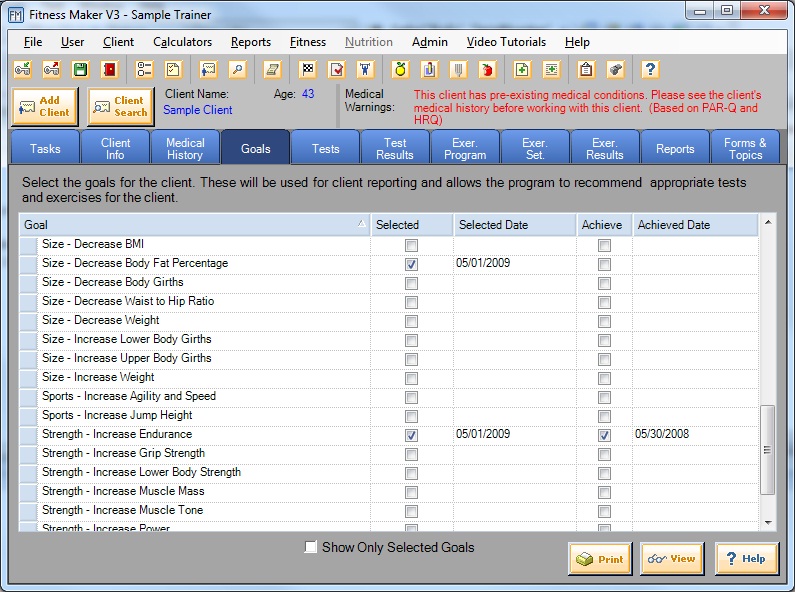
Task: Click the document with green plus icon
Action: click(x=522, y=69)
